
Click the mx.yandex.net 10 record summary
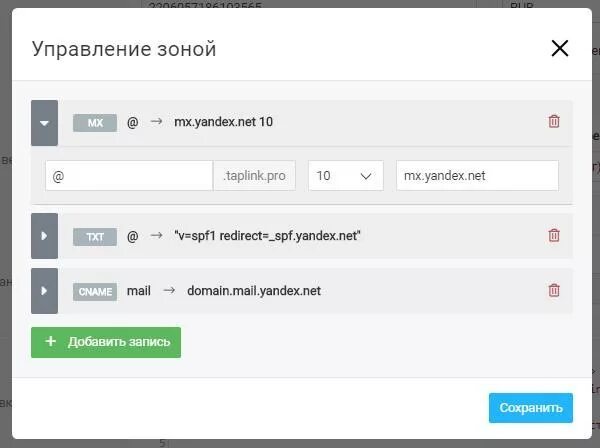(223, 122)
